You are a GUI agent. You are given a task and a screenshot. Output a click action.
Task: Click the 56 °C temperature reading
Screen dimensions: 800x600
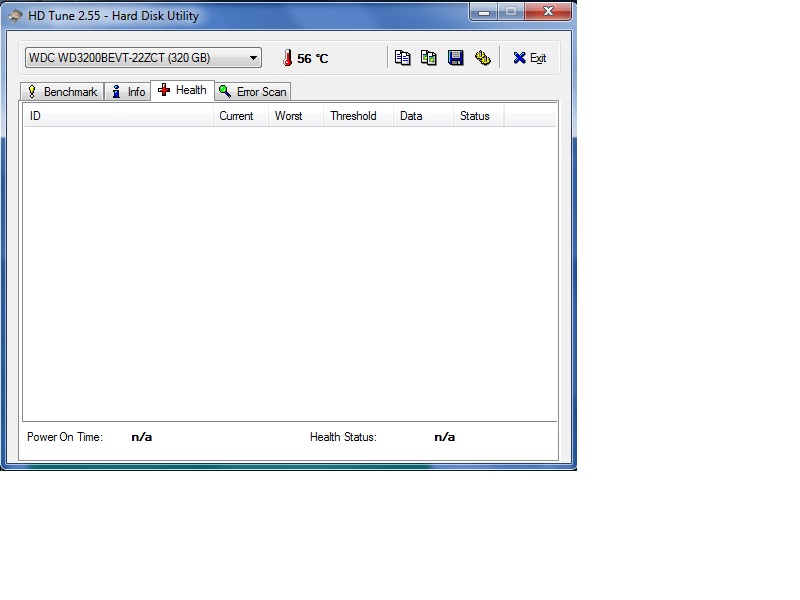313,59
